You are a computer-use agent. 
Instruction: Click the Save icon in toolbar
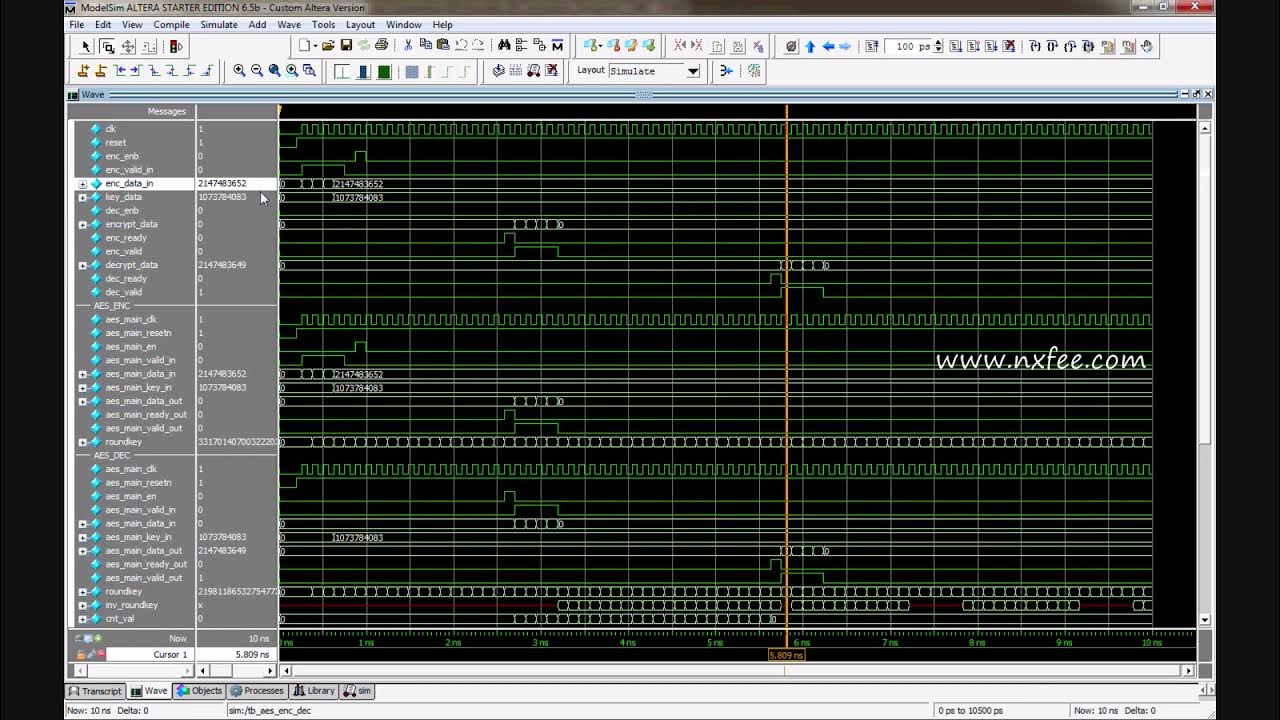346,46
